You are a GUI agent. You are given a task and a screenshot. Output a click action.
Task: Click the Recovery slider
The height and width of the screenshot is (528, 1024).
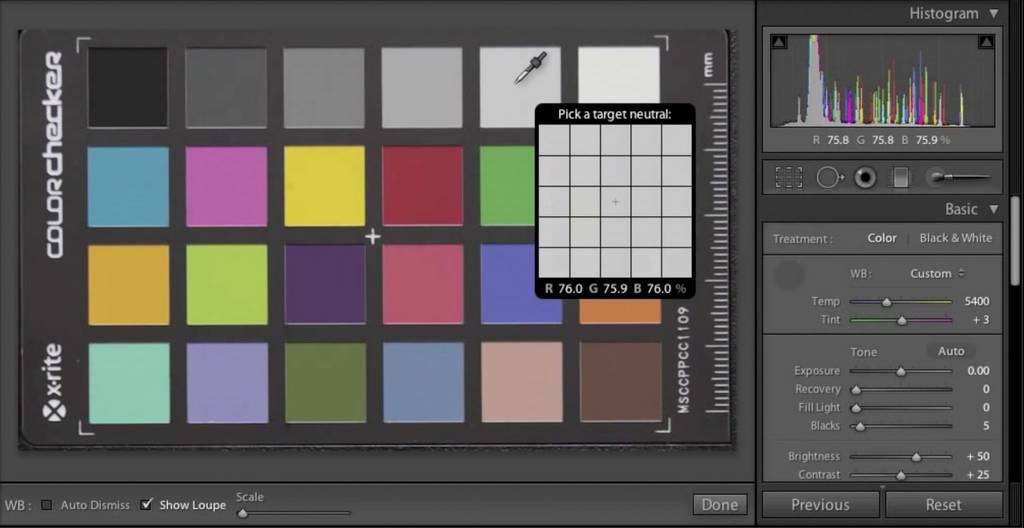pyautogui.click(x=901, y=389)
